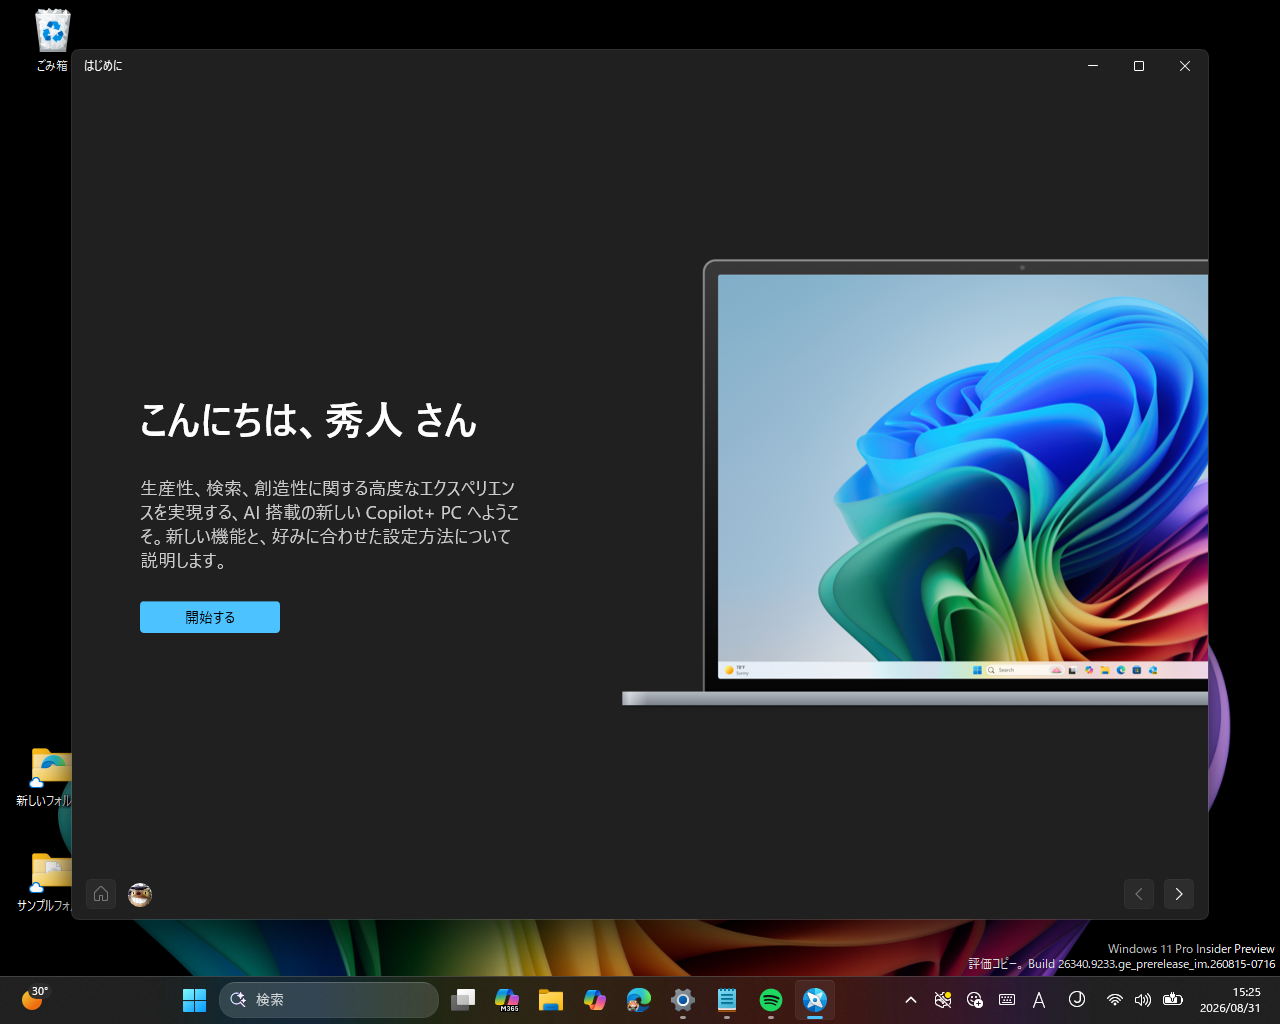1280x1024 pixels.
Task: Click the こんにちは、秀人 さん heading
Action: (x=308, y=420)
